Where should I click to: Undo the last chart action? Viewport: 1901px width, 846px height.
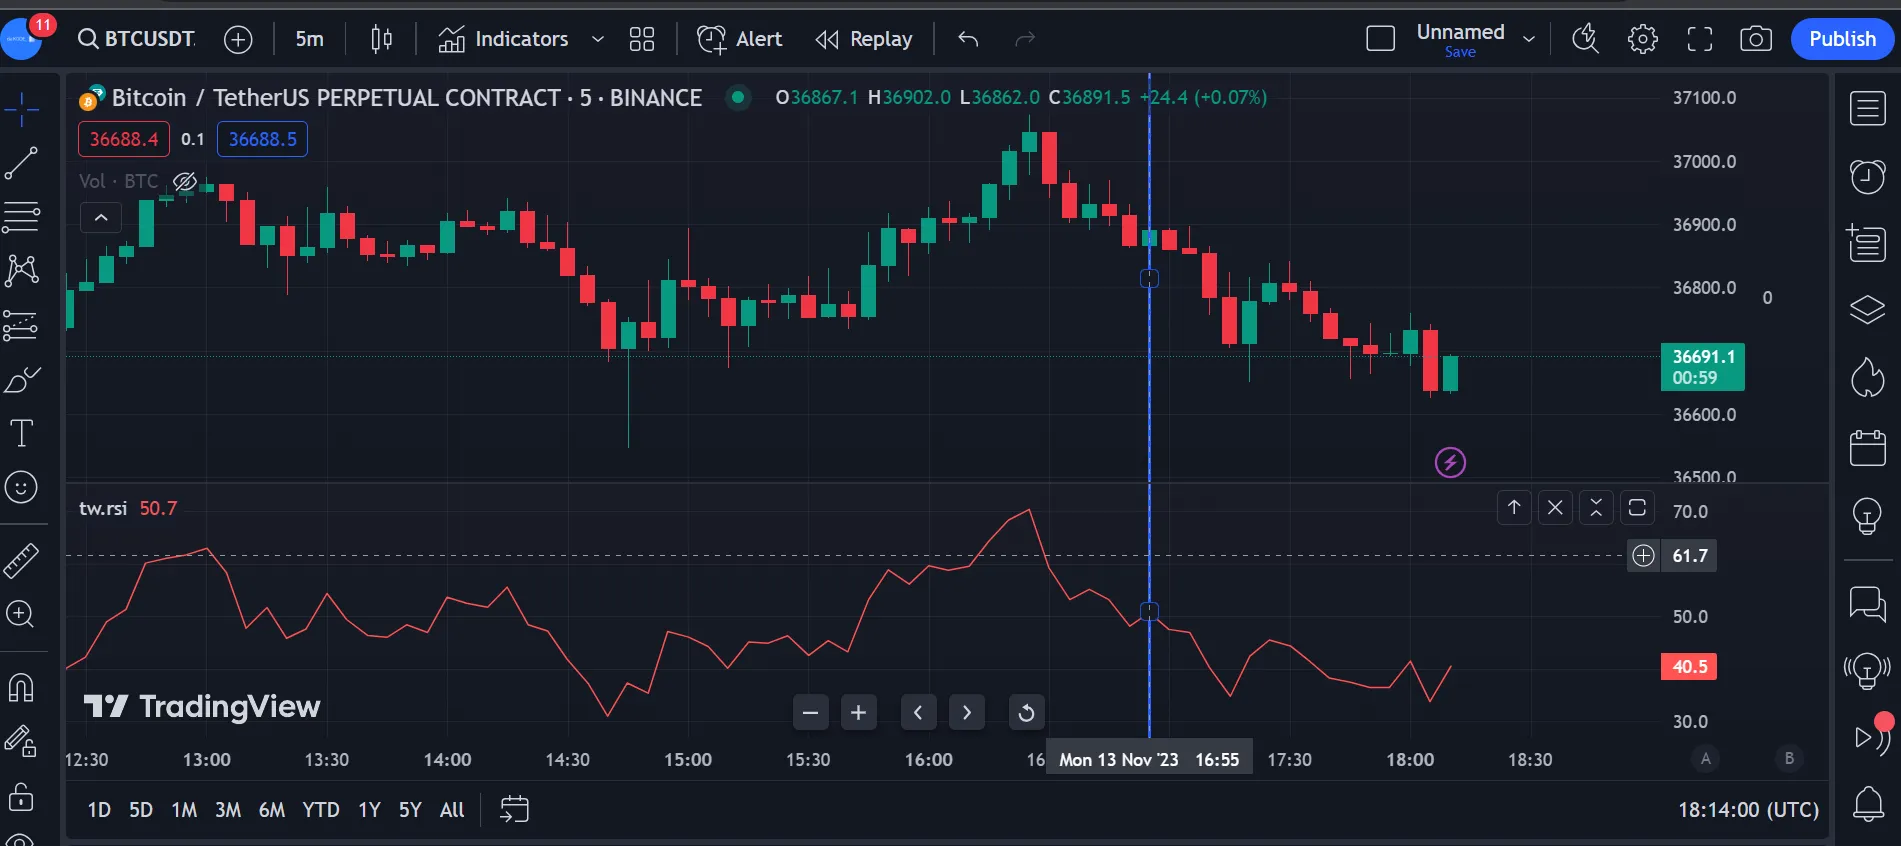pos(968,39)
